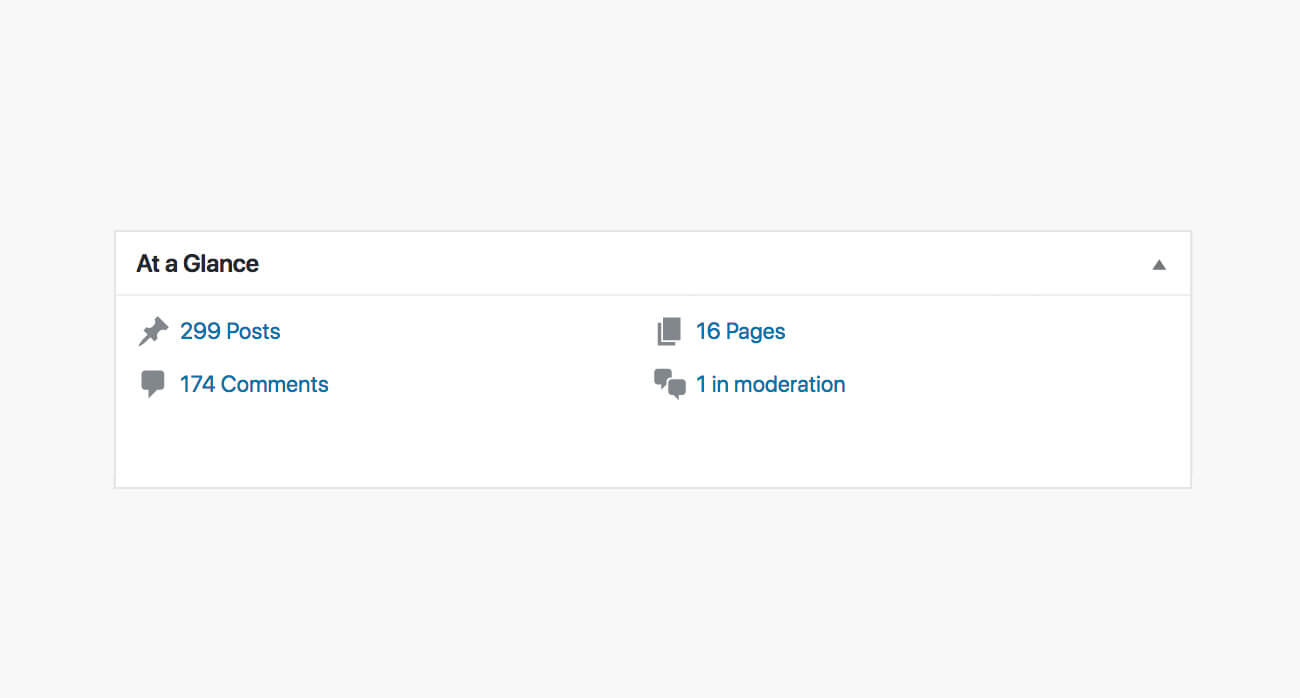Viewport: 1300px width, 698px height.
Task: Click the pushpin icon beside Posts
Action: tap(153, 332)
